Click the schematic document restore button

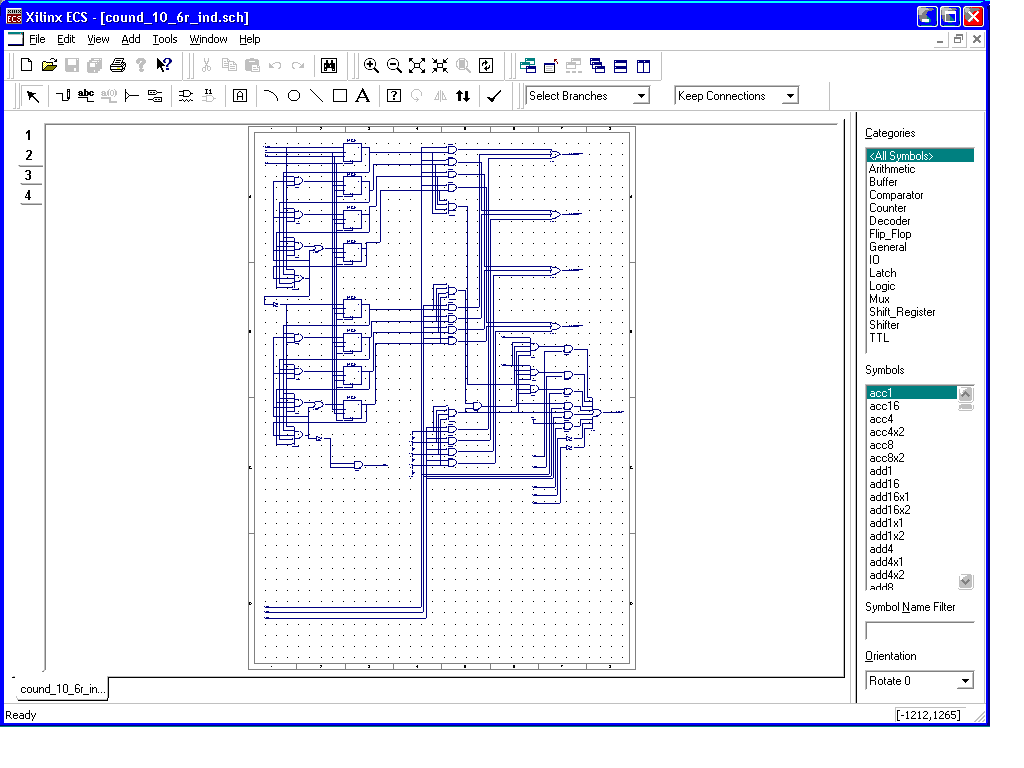(x=958, y=39)
